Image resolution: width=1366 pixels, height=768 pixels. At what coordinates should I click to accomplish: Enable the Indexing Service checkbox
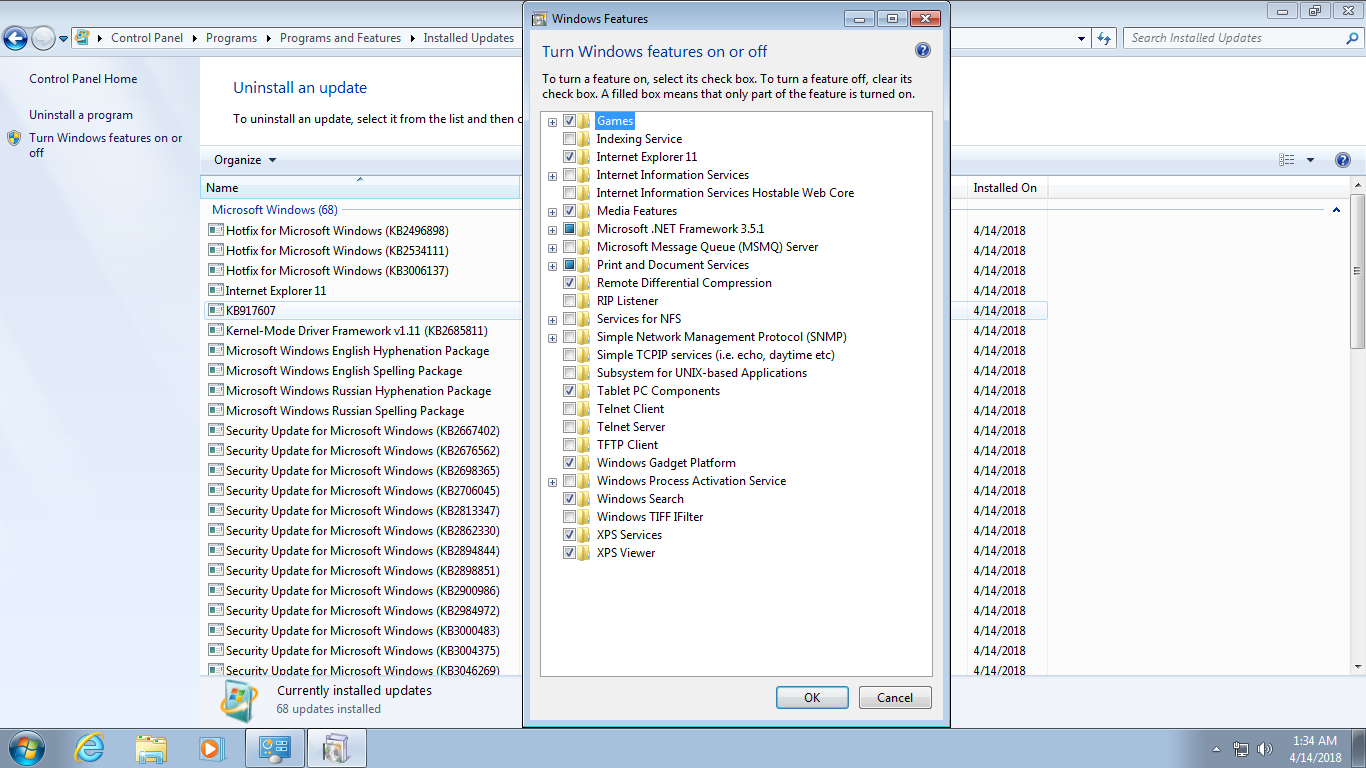(569, 139)
